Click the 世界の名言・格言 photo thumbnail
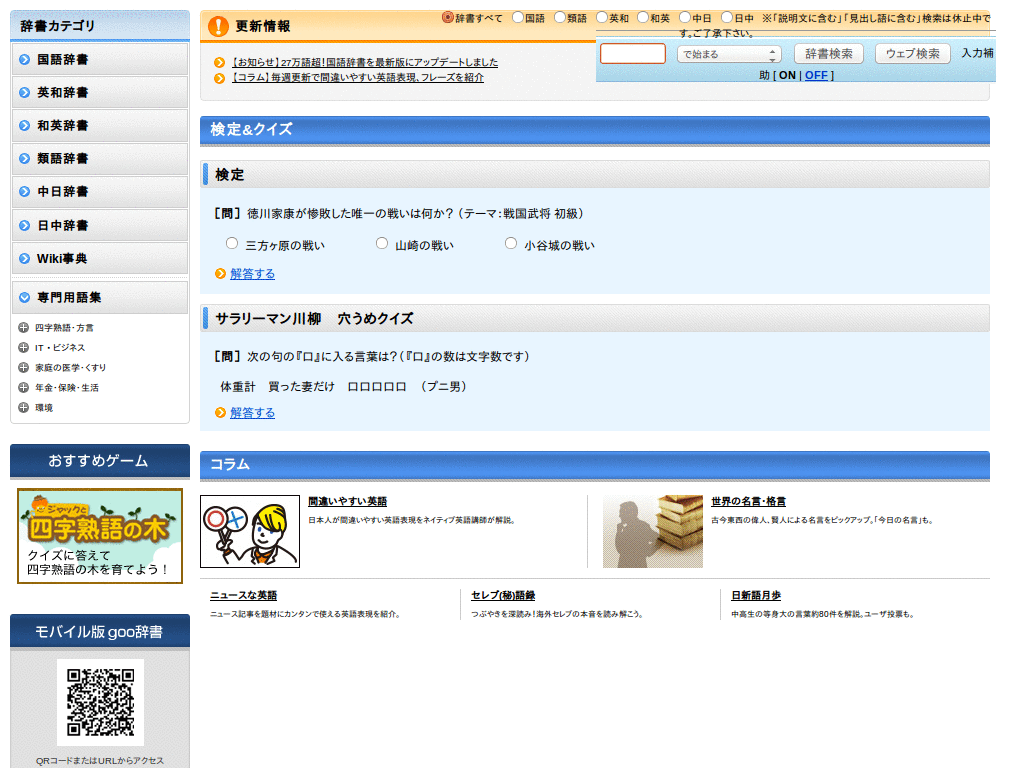Screen dimensions: 1024x768 (x=652, y=530)
